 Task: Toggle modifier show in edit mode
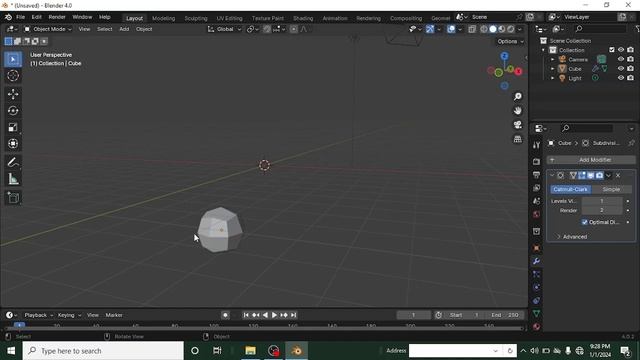(582, 176)
